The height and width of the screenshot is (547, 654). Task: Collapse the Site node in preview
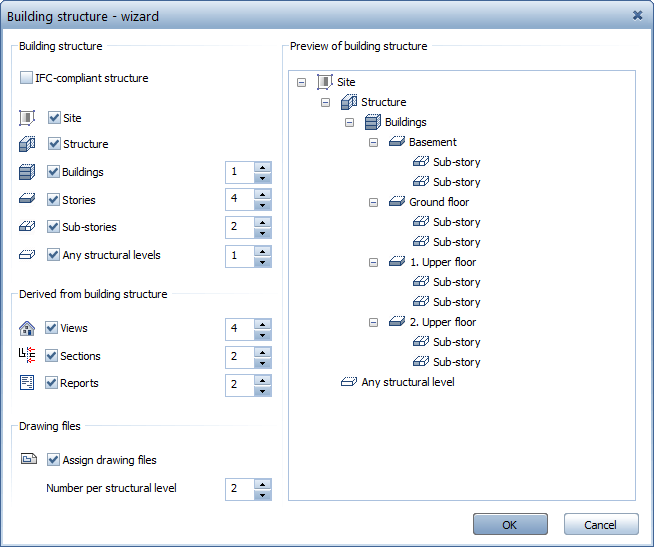click(302, 83)
